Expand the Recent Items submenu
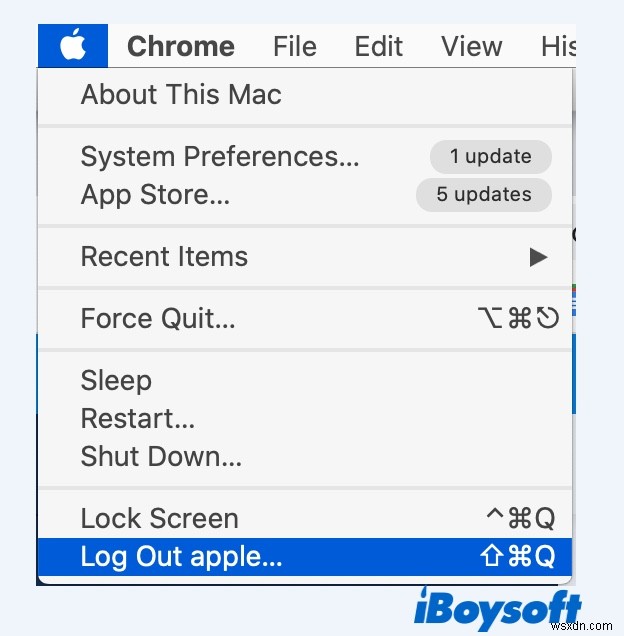Screen dimensions: 624x636 click(x=164, y=257)
